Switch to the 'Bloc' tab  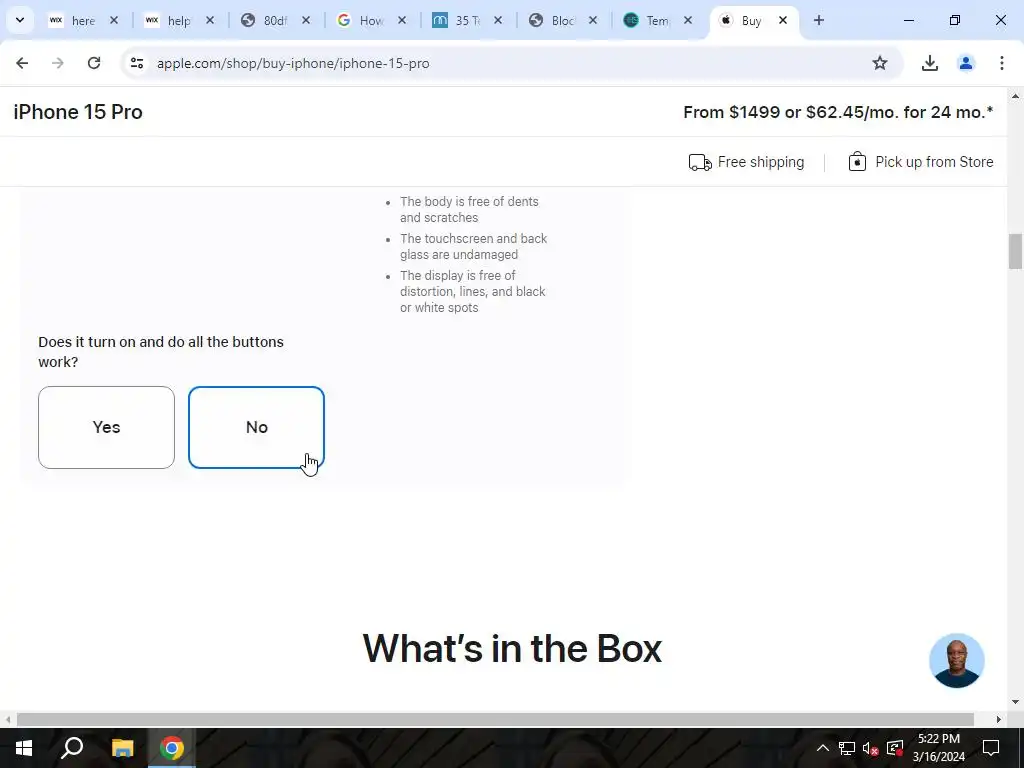click(552, 20)
